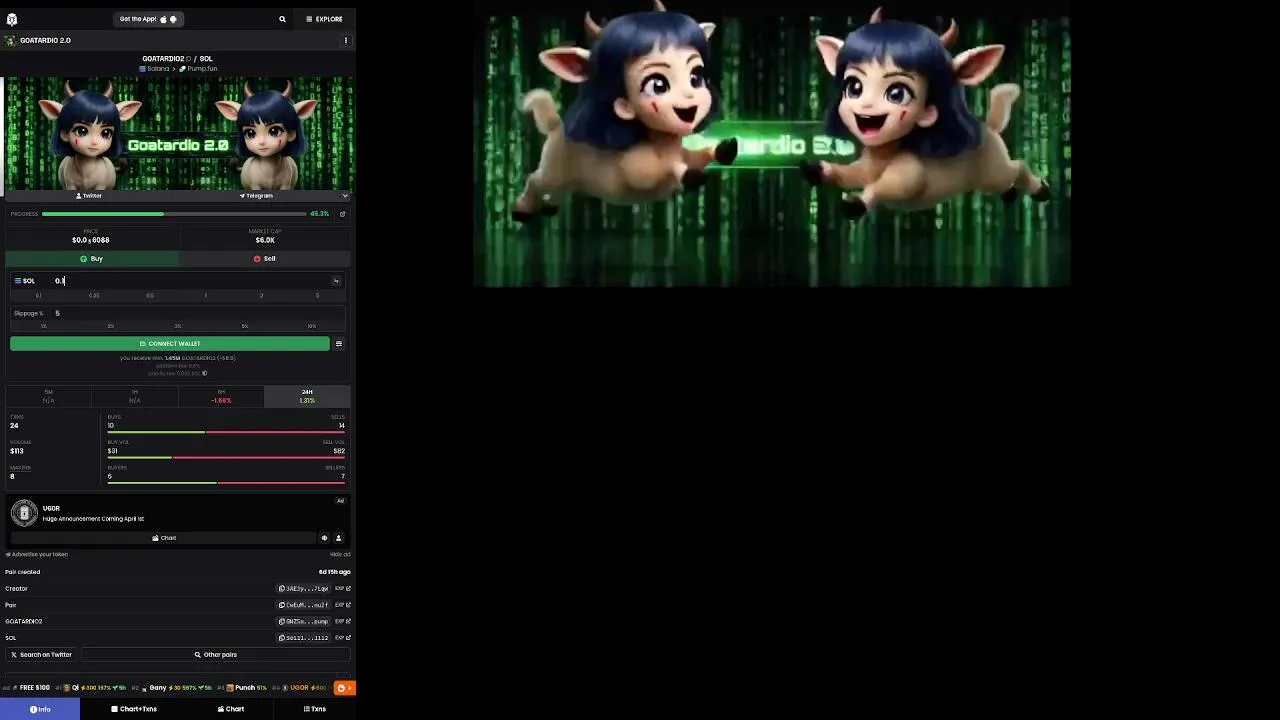Copy the Creator address 3AE3y...7Lqw
Screen dimensions: 1280x720
[304, 589]
